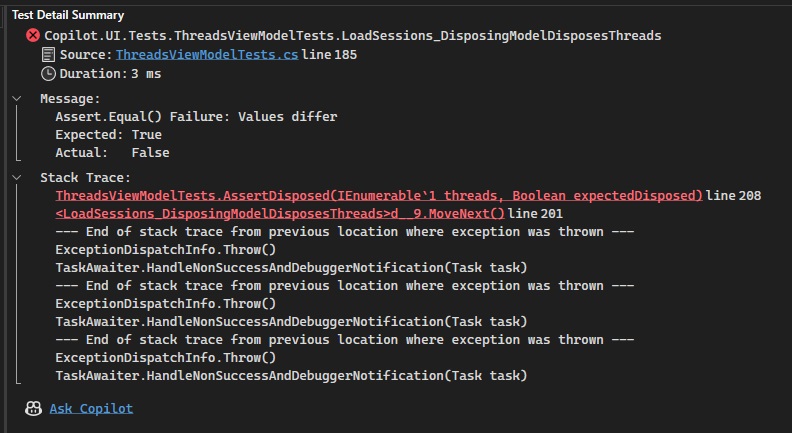Click the Ask Copilot link
The width and height of the screenshot is (792, 433).
(x=91, y=408)
